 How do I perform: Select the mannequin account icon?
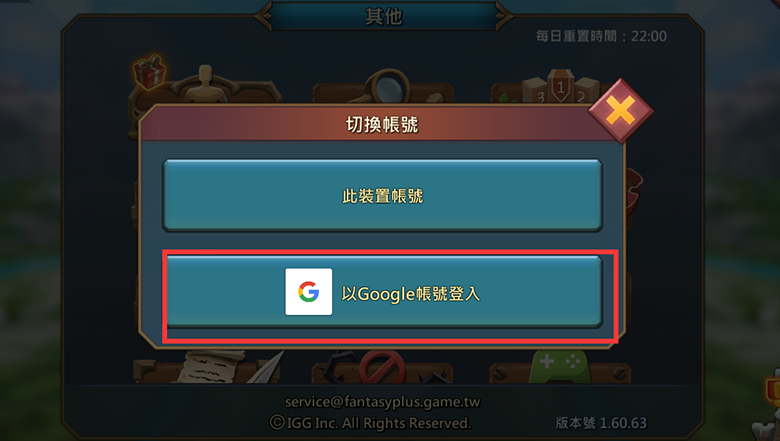click(205, 85)
